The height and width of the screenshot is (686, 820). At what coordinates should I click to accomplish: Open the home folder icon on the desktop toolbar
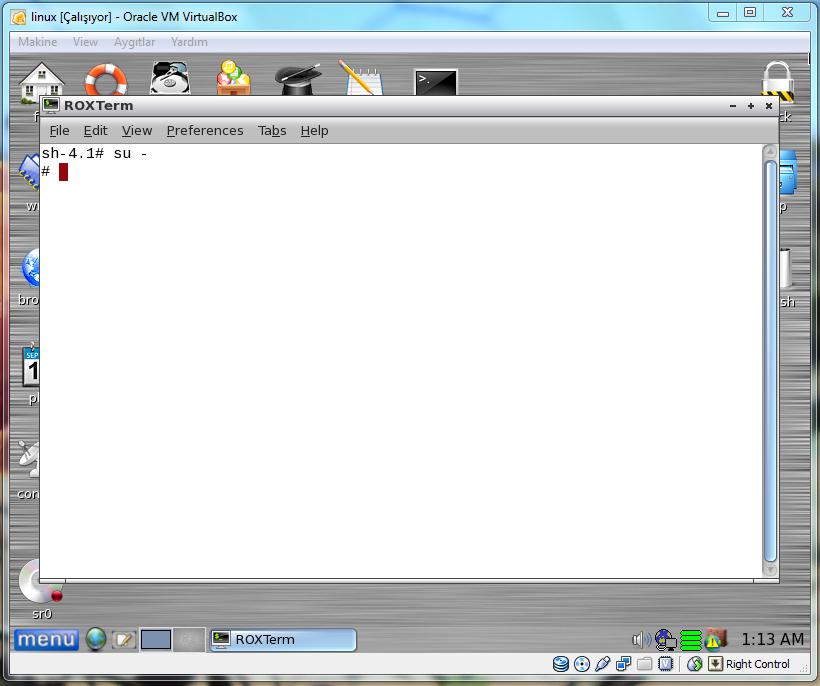42,78
